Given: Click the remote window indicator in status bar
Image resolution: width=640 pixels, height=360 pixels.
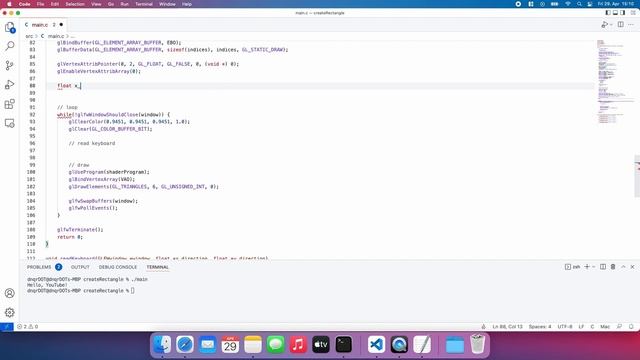Looking at the screenshot, I should [7, 327].
